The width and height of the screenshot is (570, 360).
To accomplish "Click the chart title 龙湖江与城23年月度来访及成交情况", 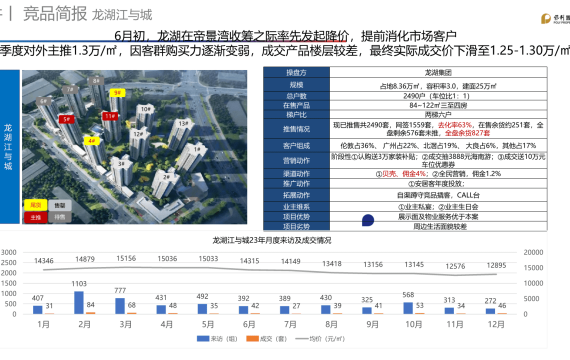I will [272, 240].
